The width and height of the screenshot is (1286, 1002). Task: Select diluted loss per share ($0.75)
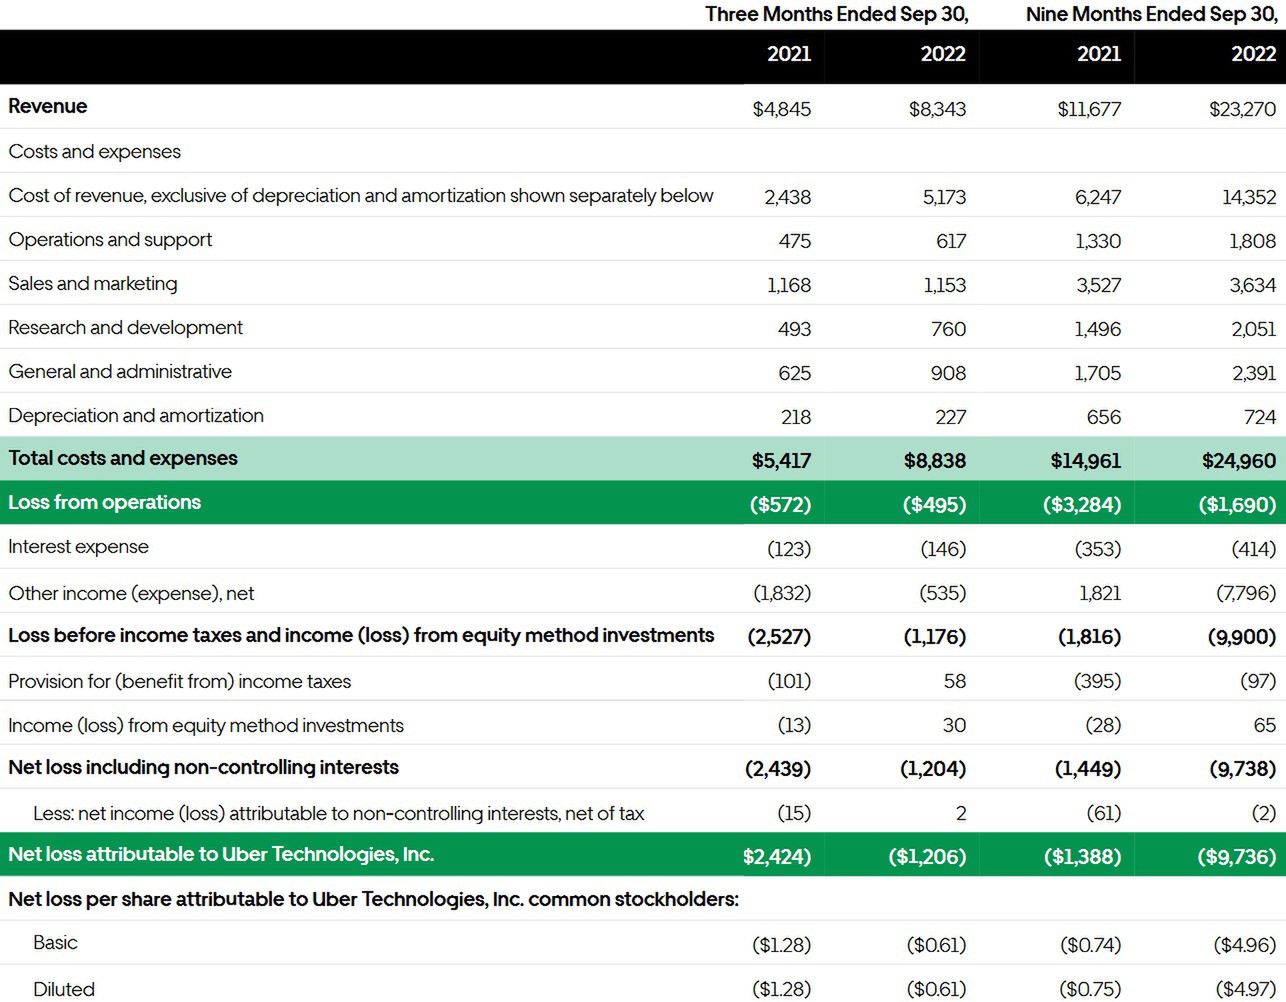coord(1090,989)
